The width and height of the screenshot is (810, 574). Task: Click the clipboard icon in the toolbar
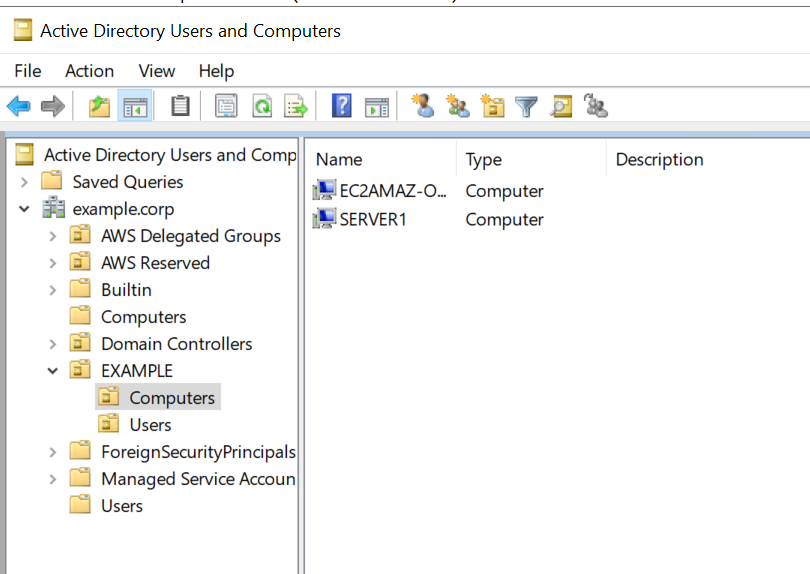pyautogui.click(x=180, y=106)
